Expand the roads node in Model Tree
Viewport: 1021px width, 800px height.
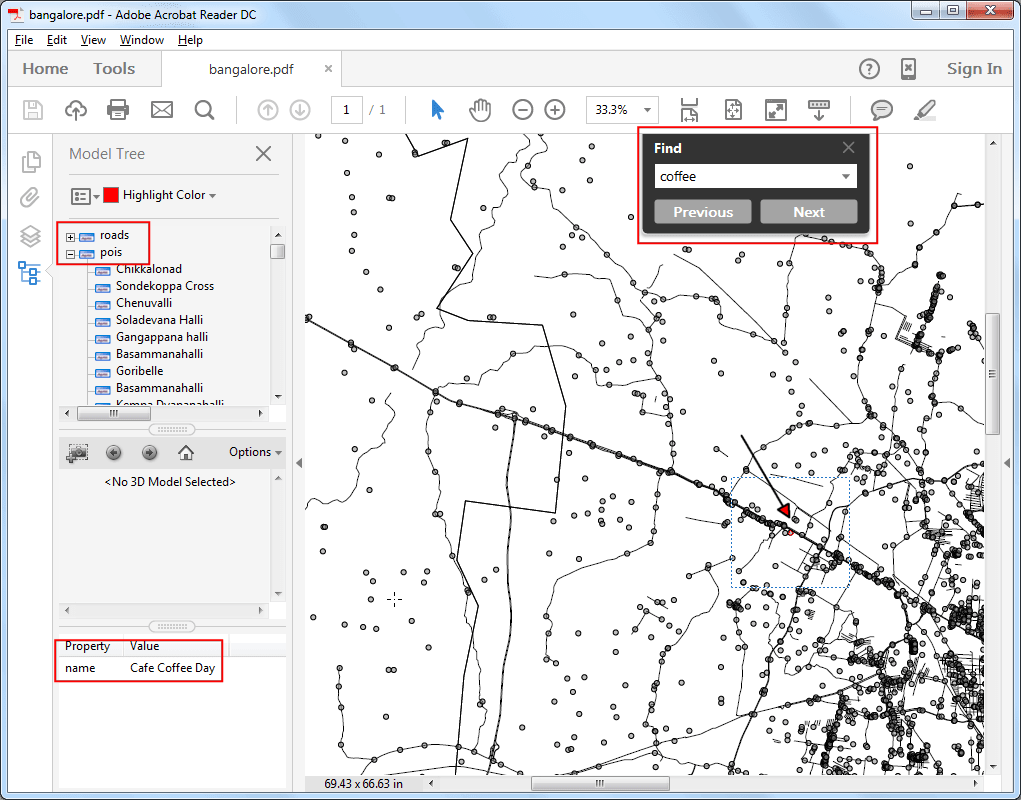point(69,236)
